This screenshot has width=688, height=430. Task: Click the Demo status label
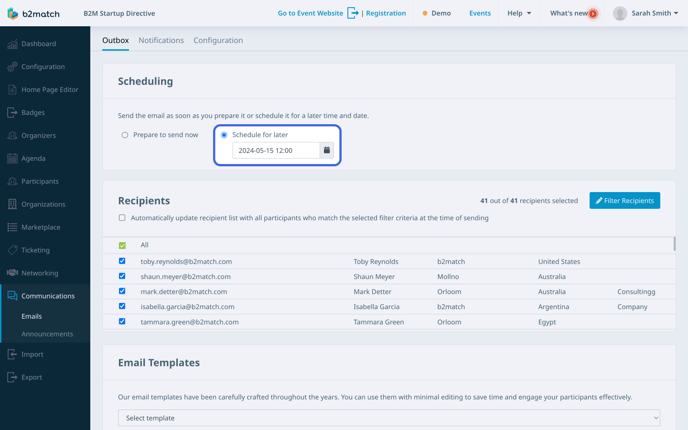(441, 13)
